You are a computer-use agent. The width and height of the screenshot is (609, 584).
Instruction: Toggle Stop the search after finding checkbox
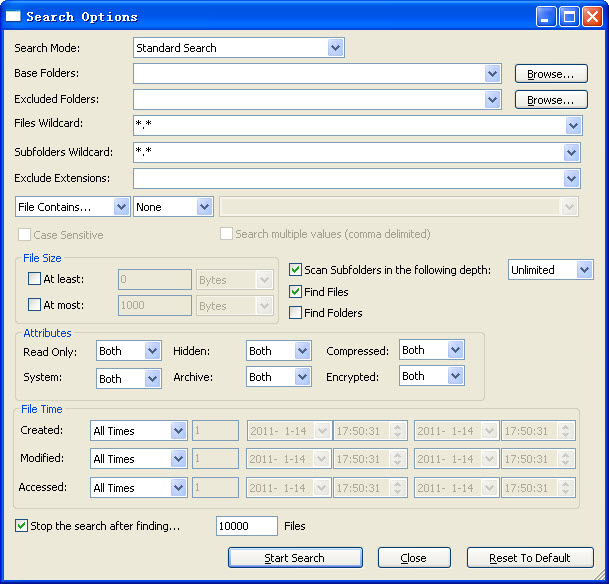coord(22,526)
